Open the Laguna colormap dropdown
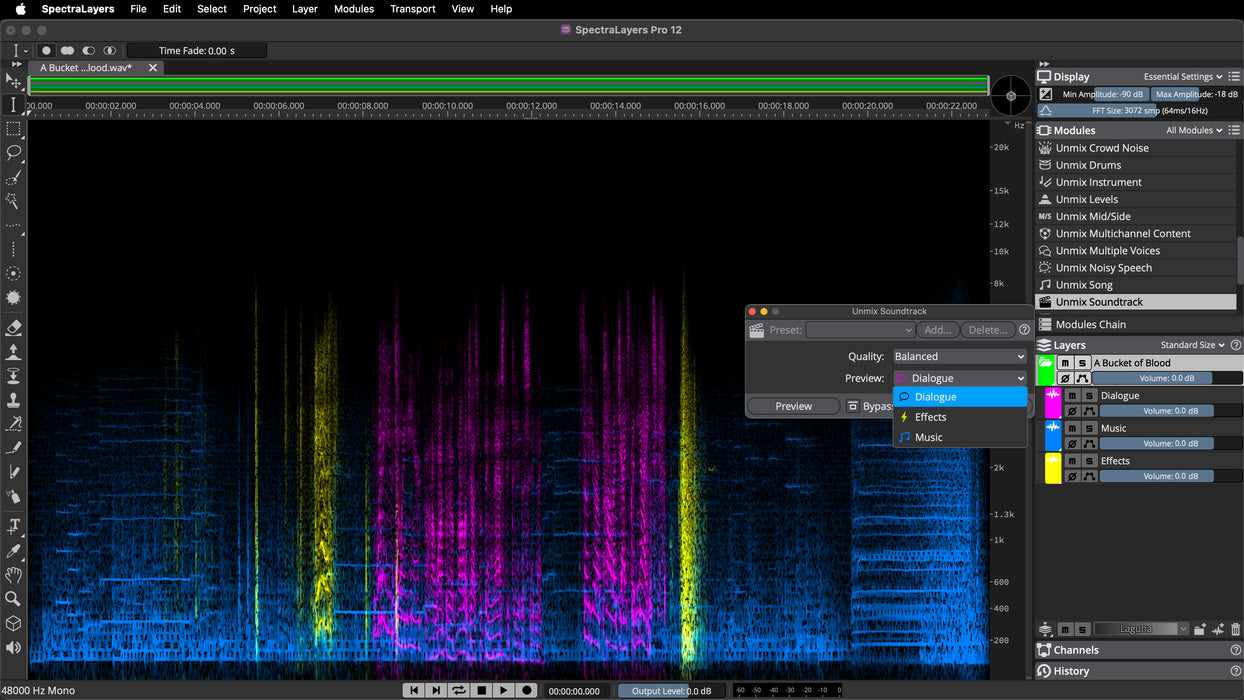The height and width of the screenshot is (700, 1244). [1141, 629]
